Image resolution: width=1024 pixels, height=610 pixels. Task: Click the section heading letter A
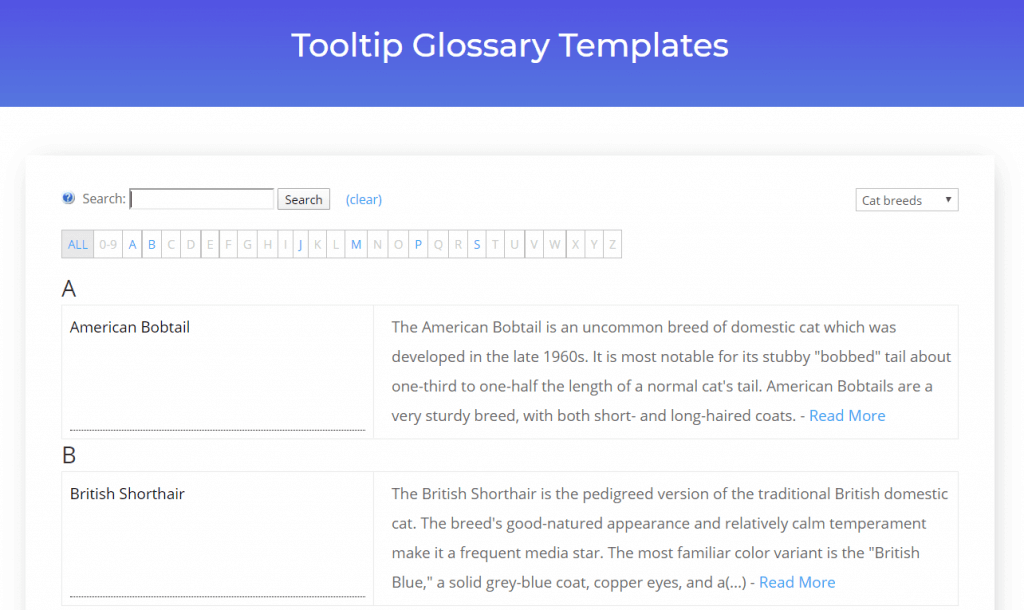pos(68,289)
